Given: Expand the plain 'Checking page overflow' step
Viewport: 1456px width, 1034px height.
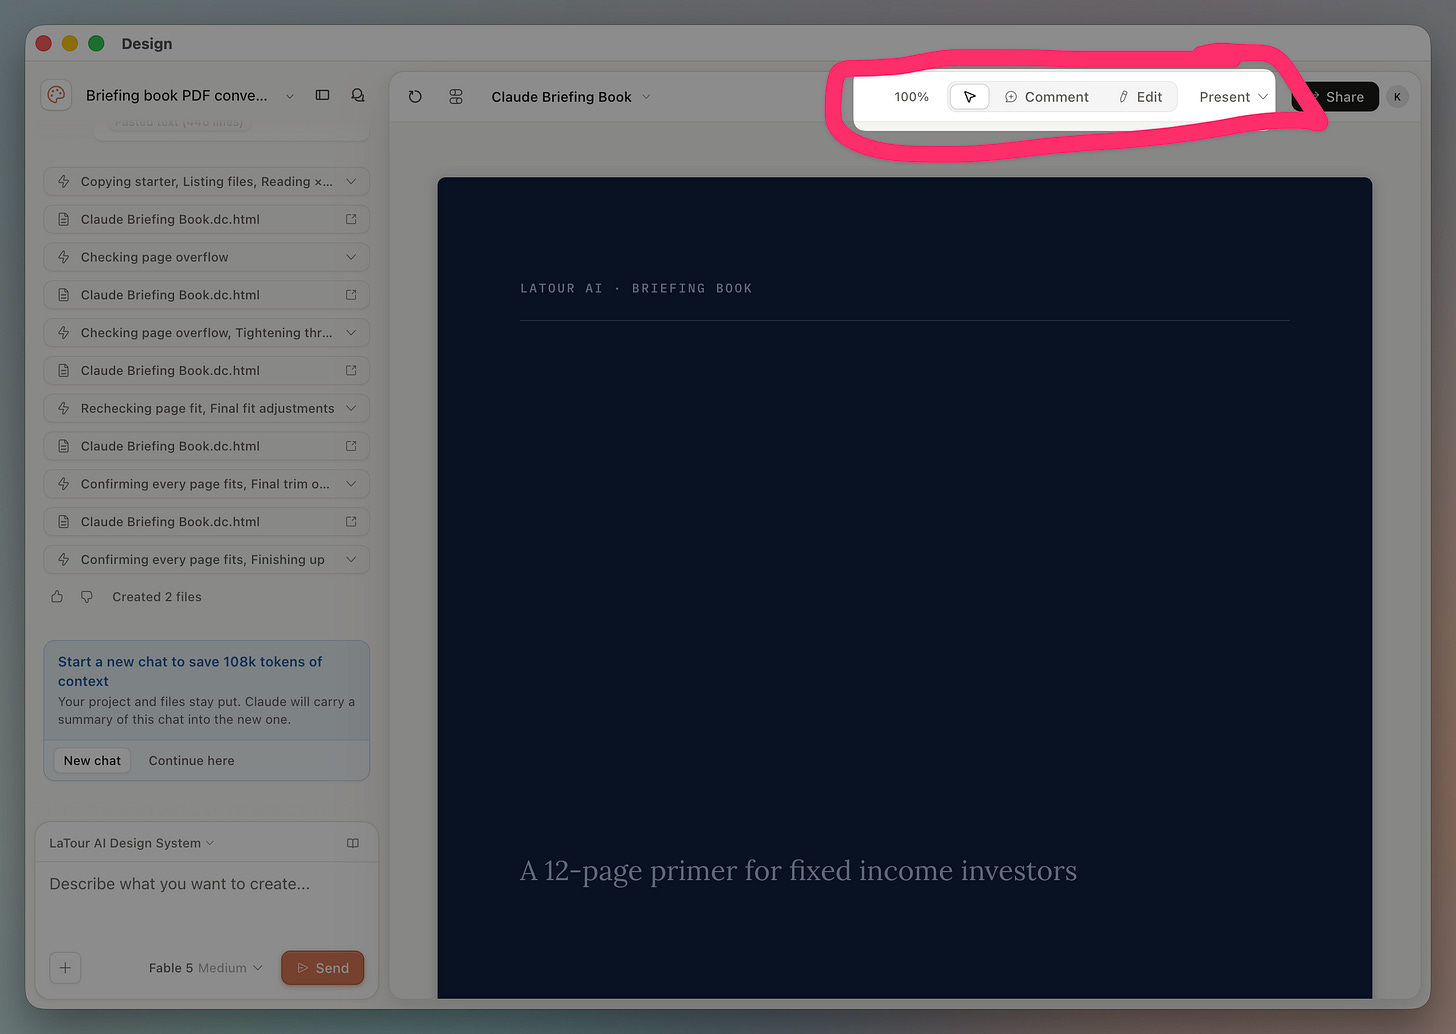Looking at the screenshot, I should click(x=207, y=257).
